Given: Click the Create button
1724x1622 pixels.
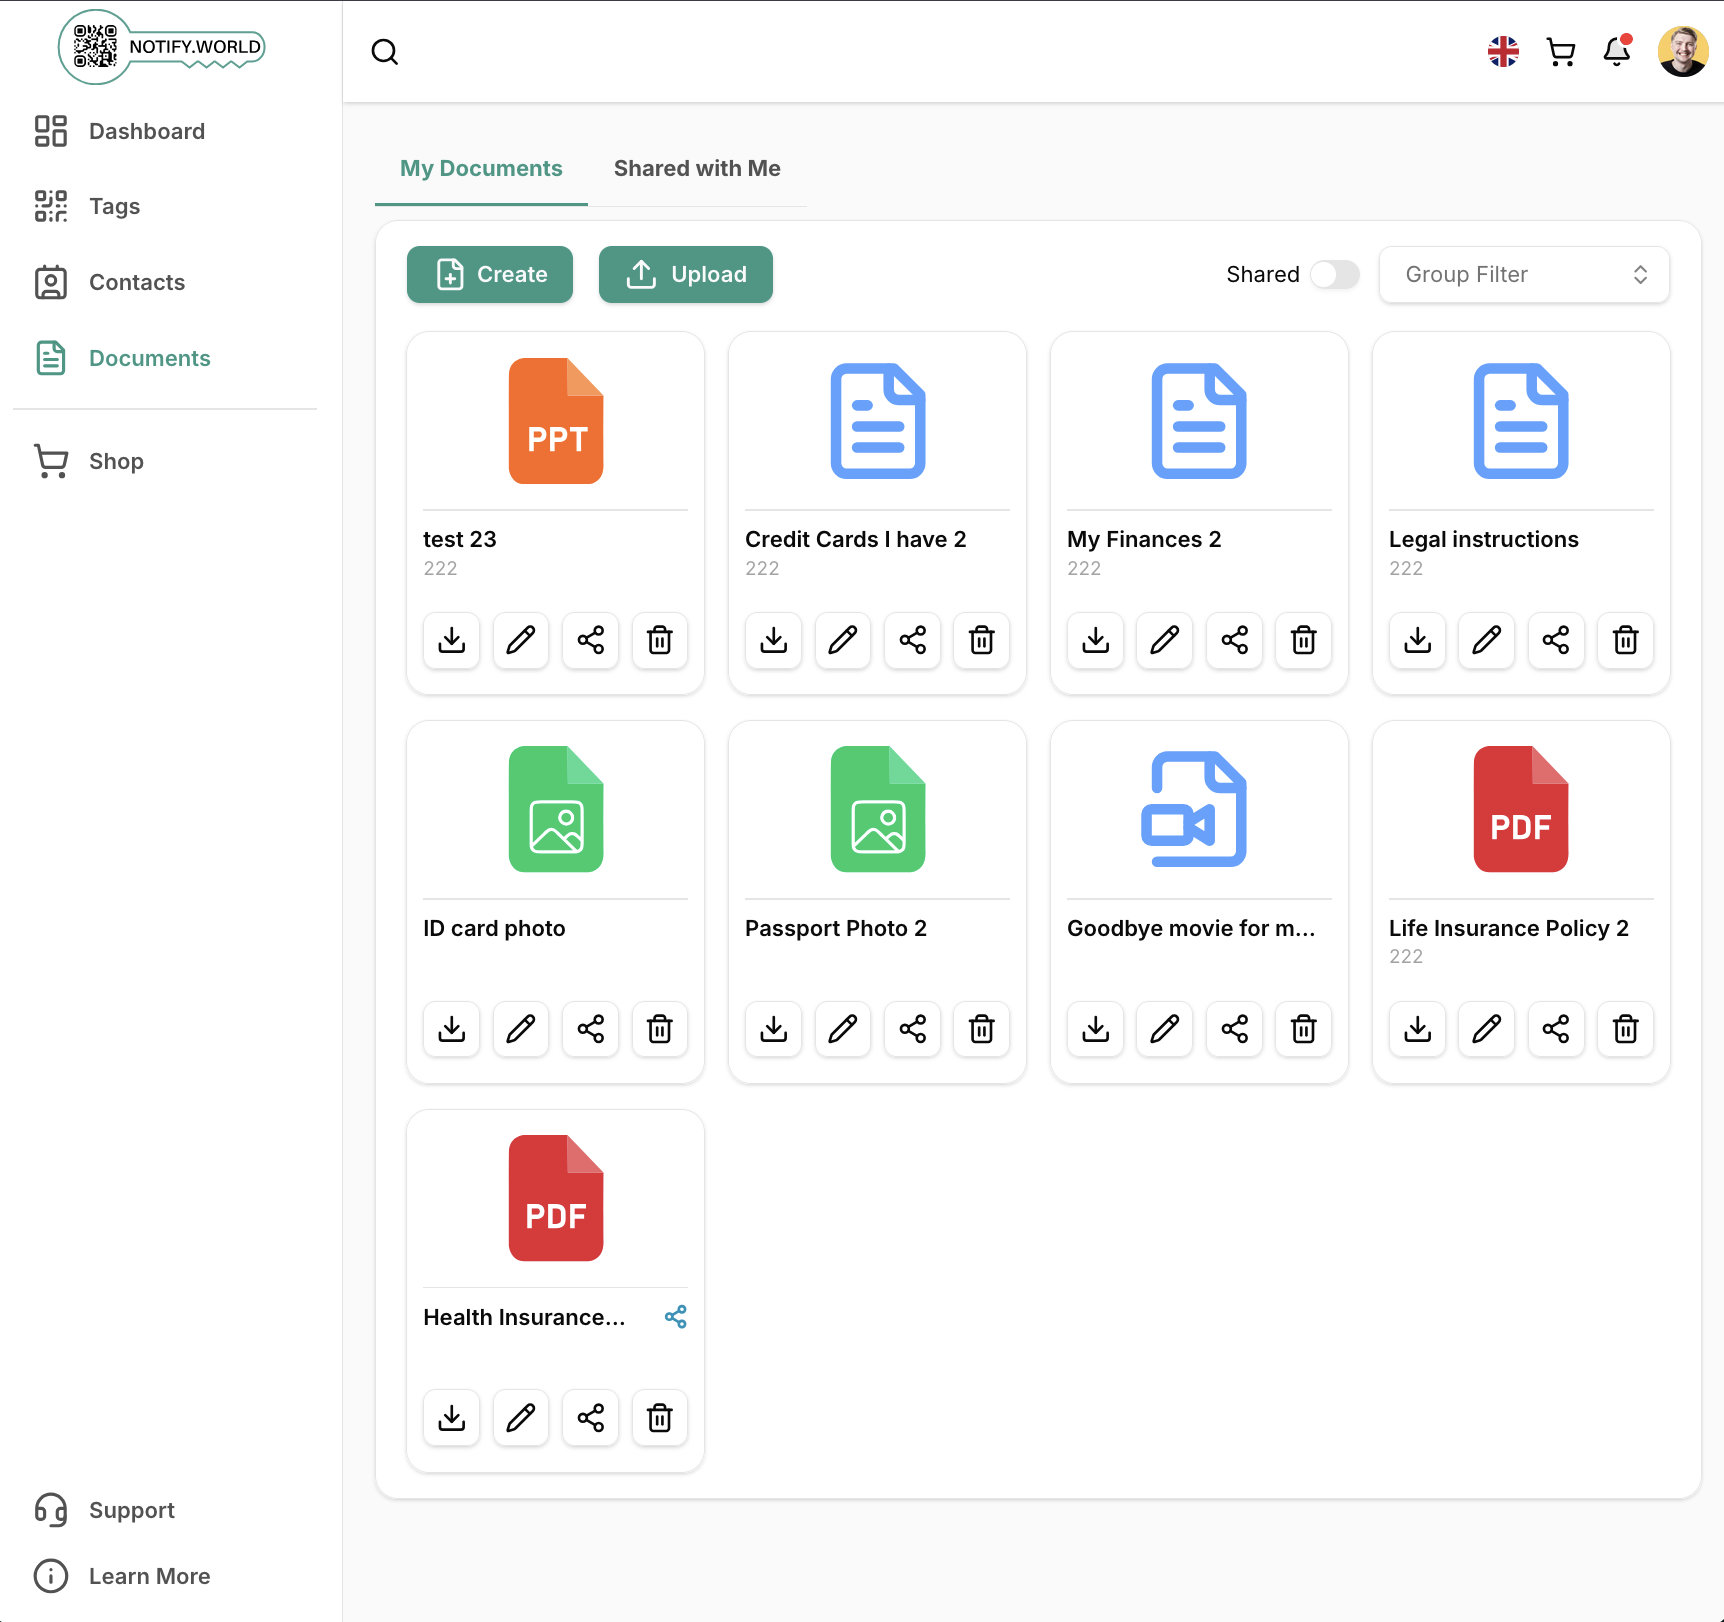Looking at the screenshot, I should tap(490, 275).
